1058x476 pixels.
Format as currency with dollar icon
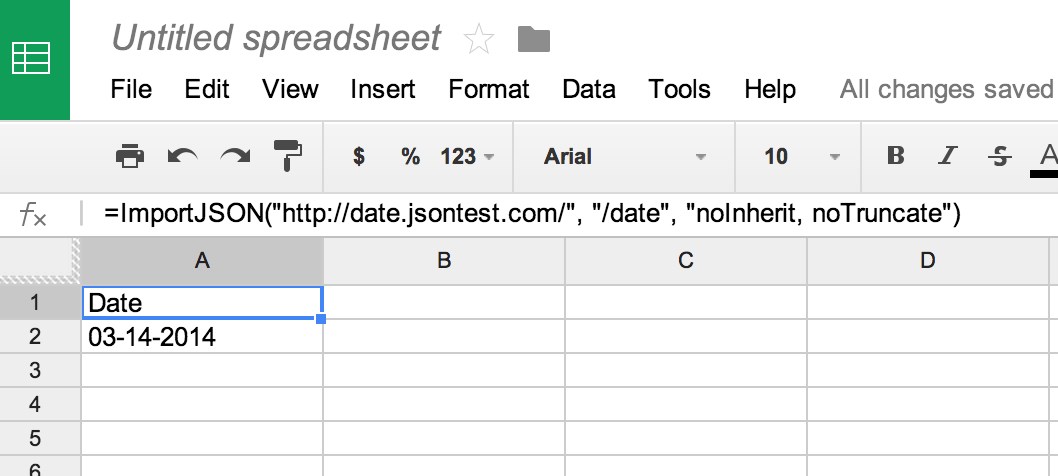coord(359,156)
